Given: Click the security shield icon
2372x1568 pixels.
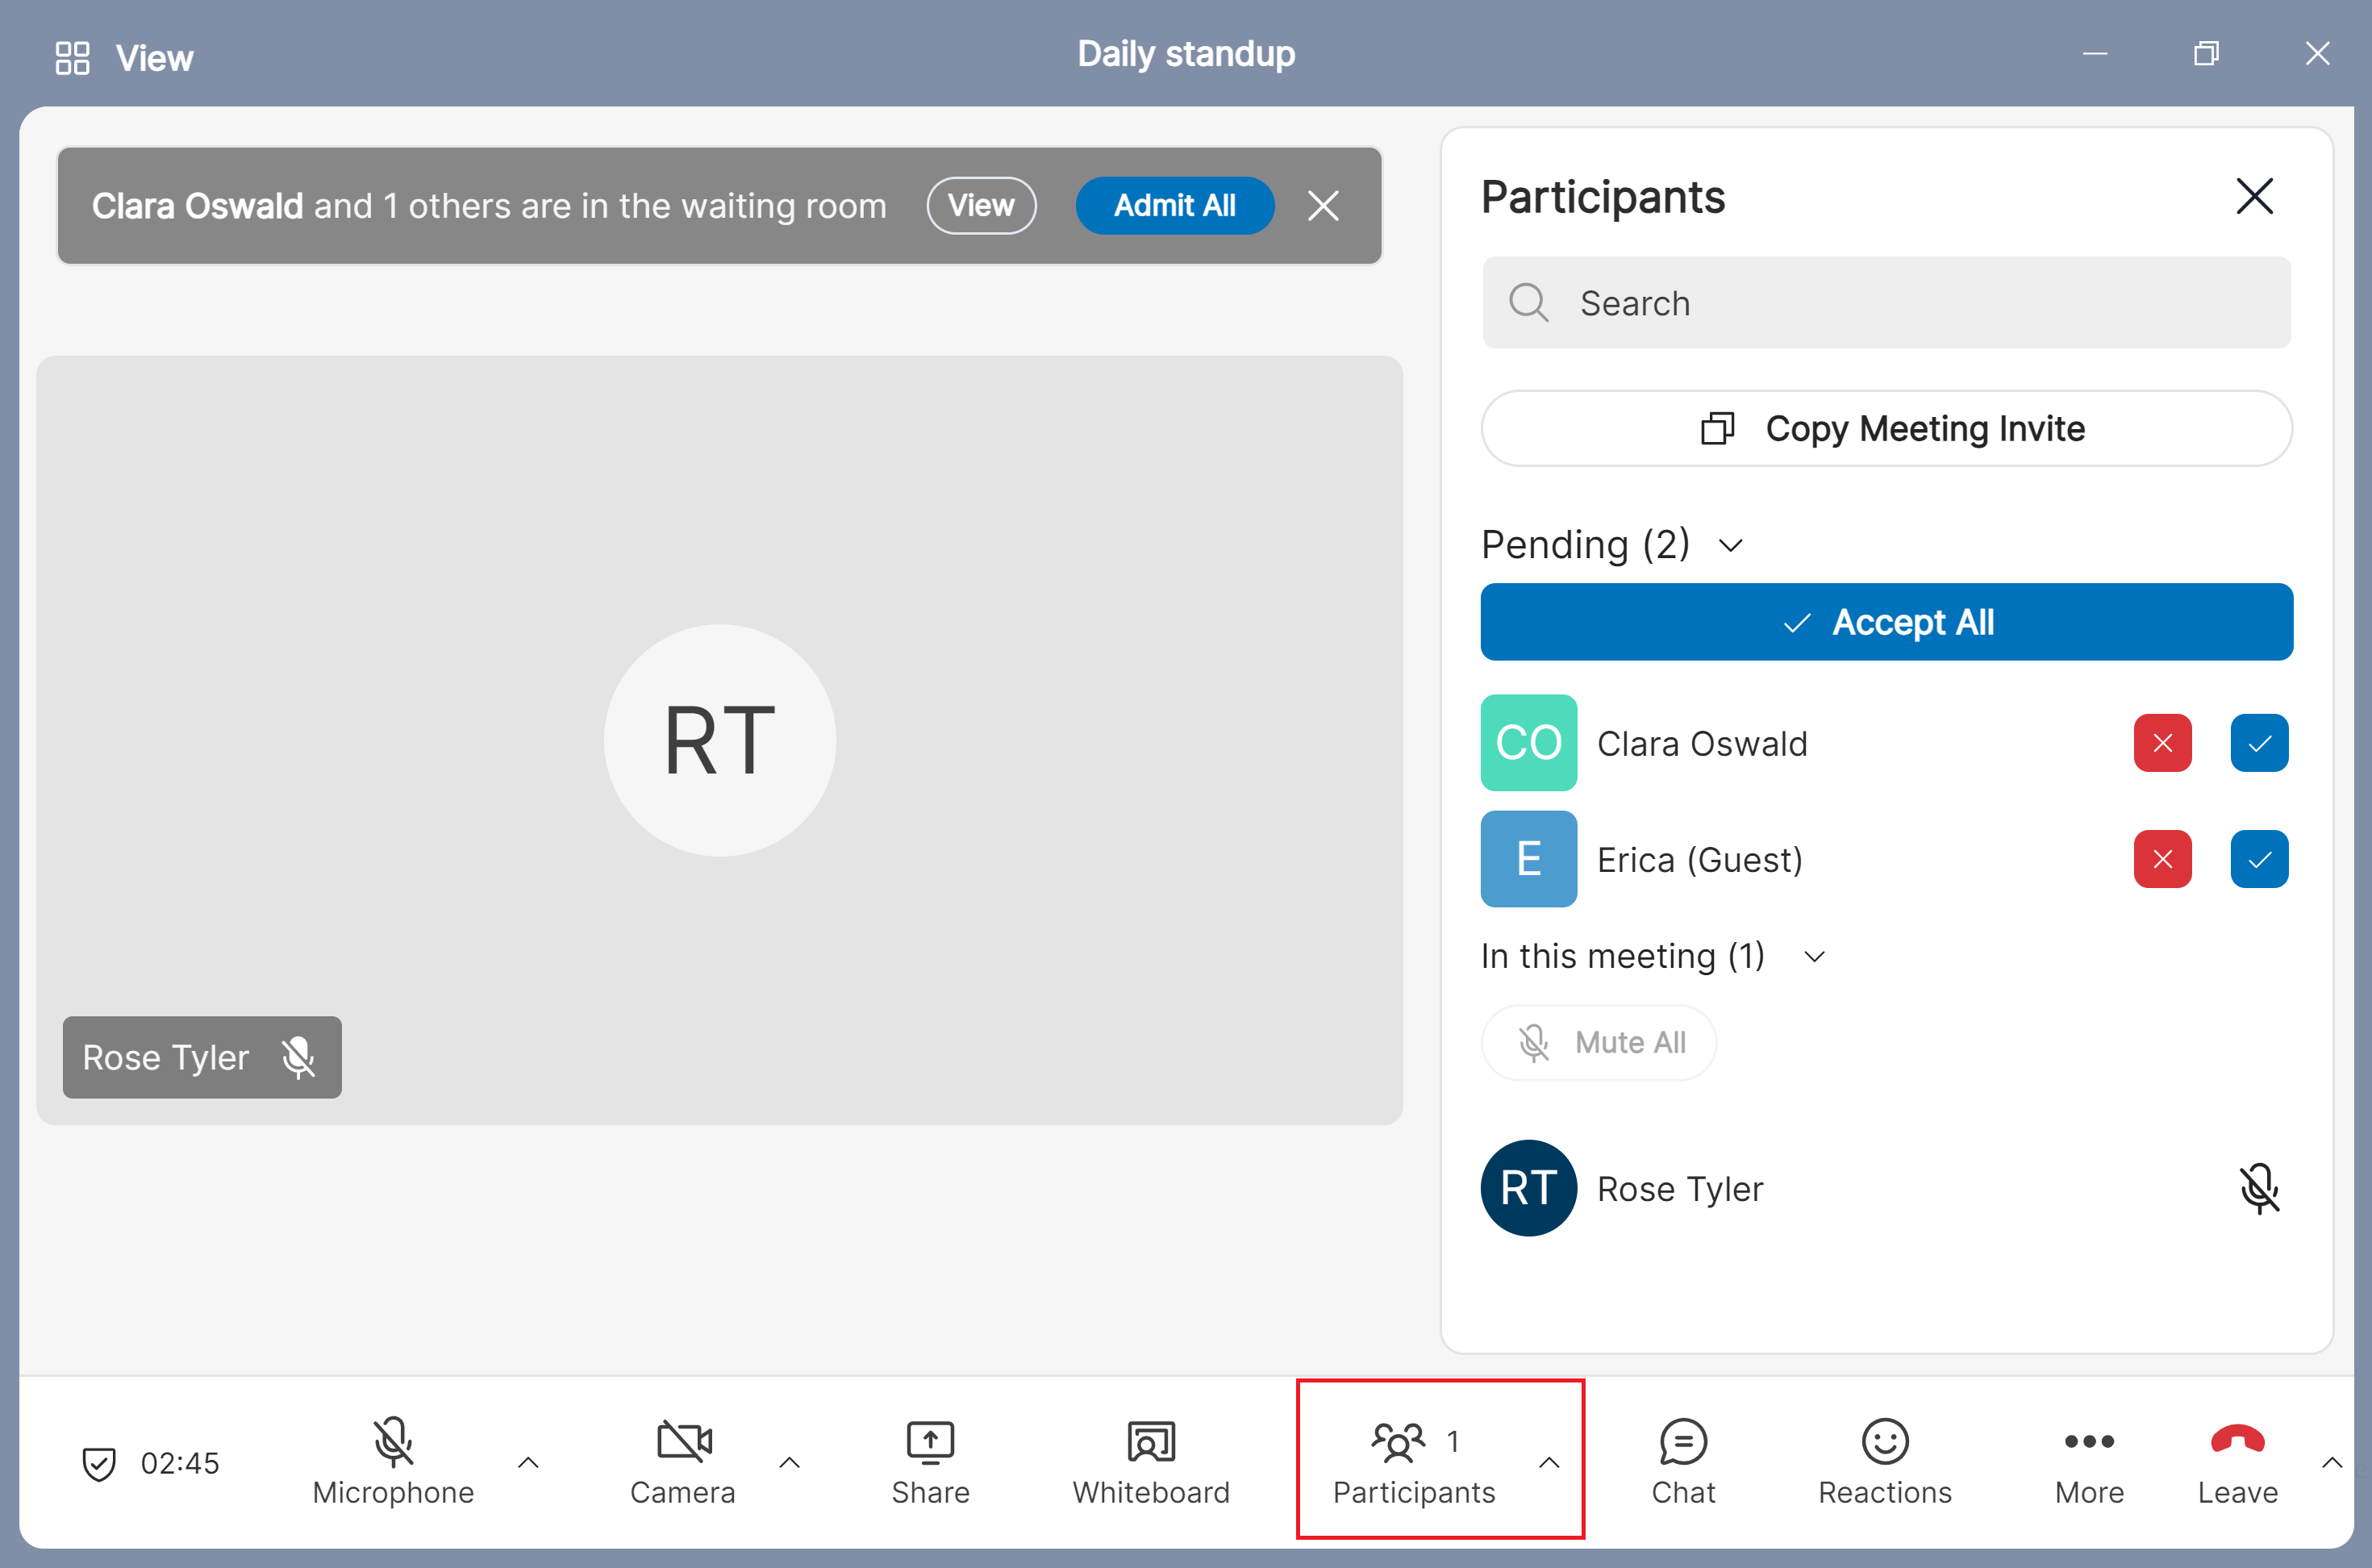Looking at the screenshot, I should [99, 1463].
